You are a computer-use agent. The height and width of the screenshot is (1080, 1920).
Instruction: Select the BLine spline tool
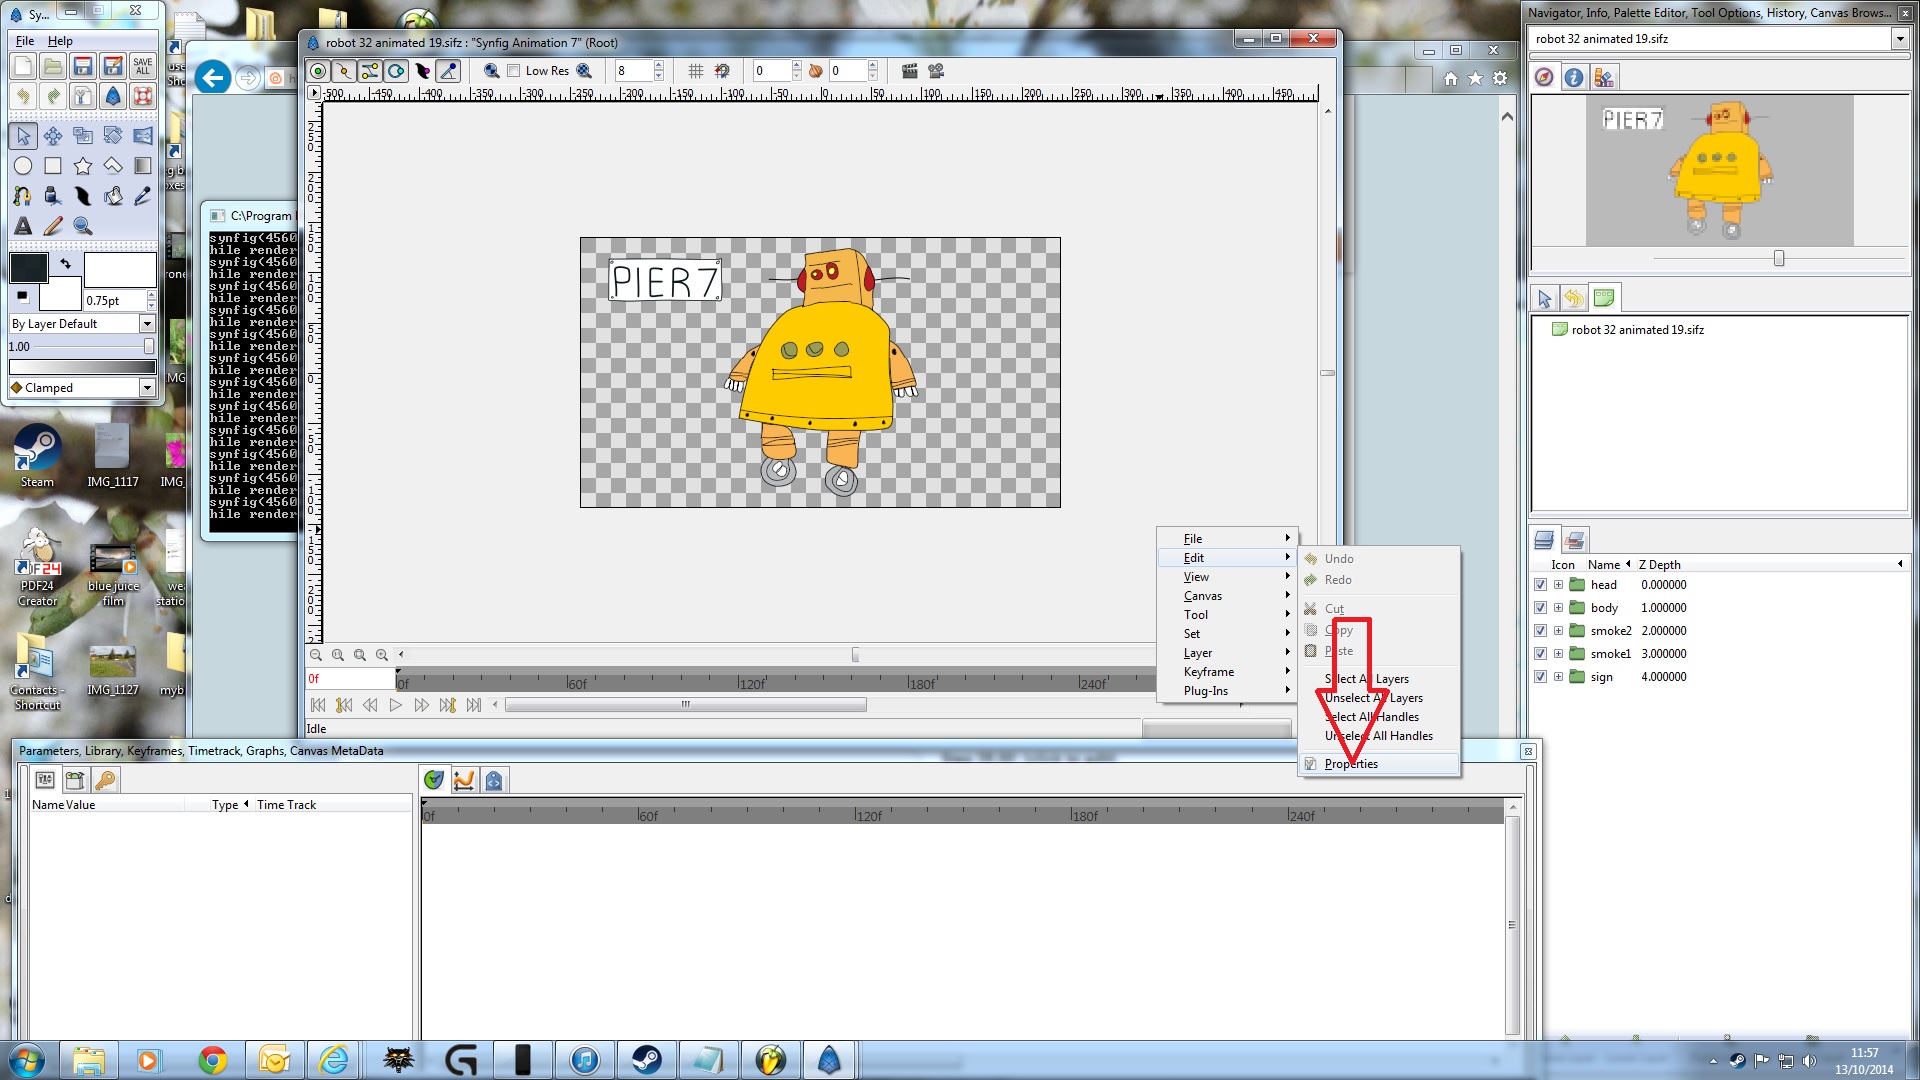(23, 196)
